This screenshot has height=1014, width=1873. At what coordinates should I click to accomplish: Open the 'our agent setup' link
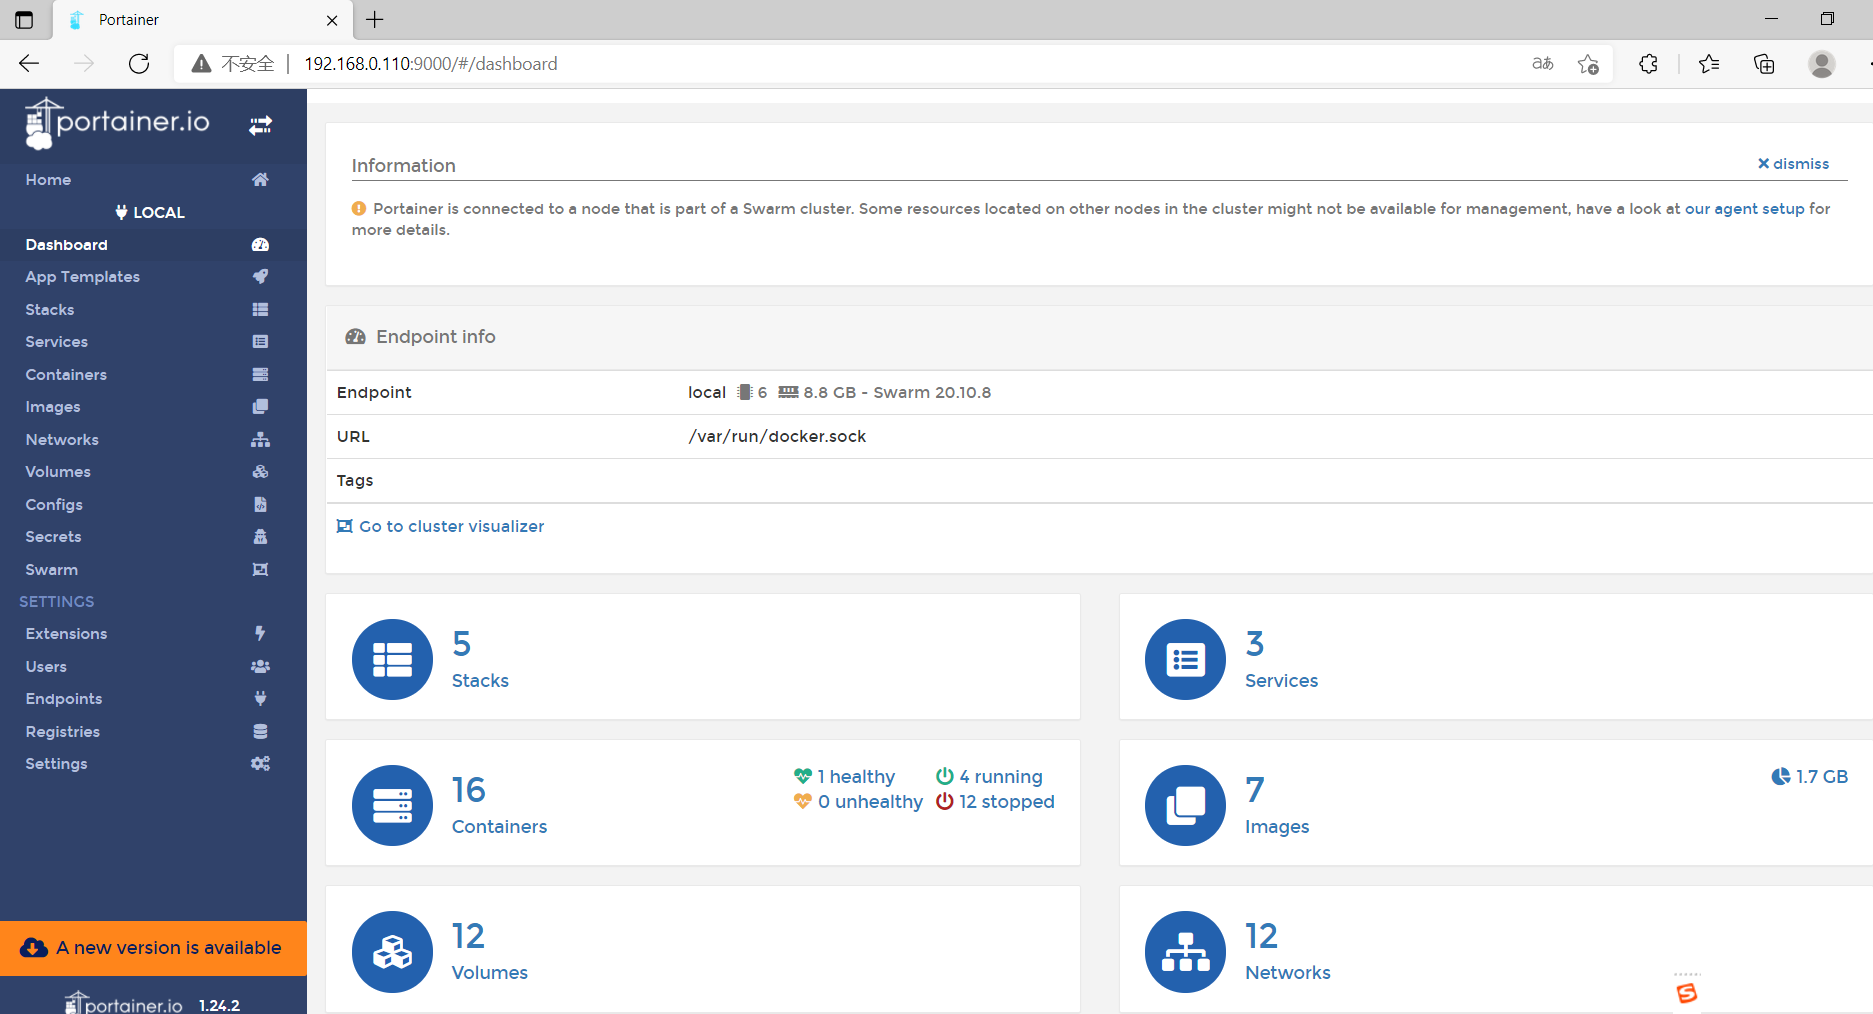(x=1744, y=209)
